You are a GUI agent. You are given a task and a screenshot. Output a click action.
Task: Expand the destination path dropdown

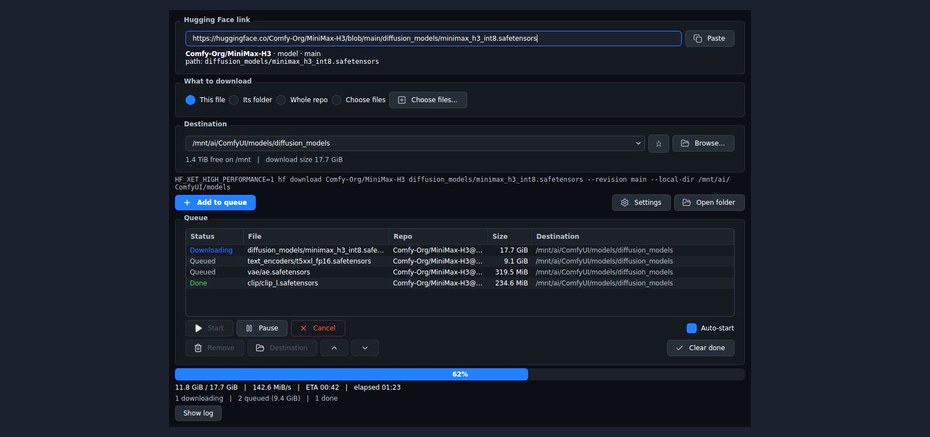click(x=415, y=143)
